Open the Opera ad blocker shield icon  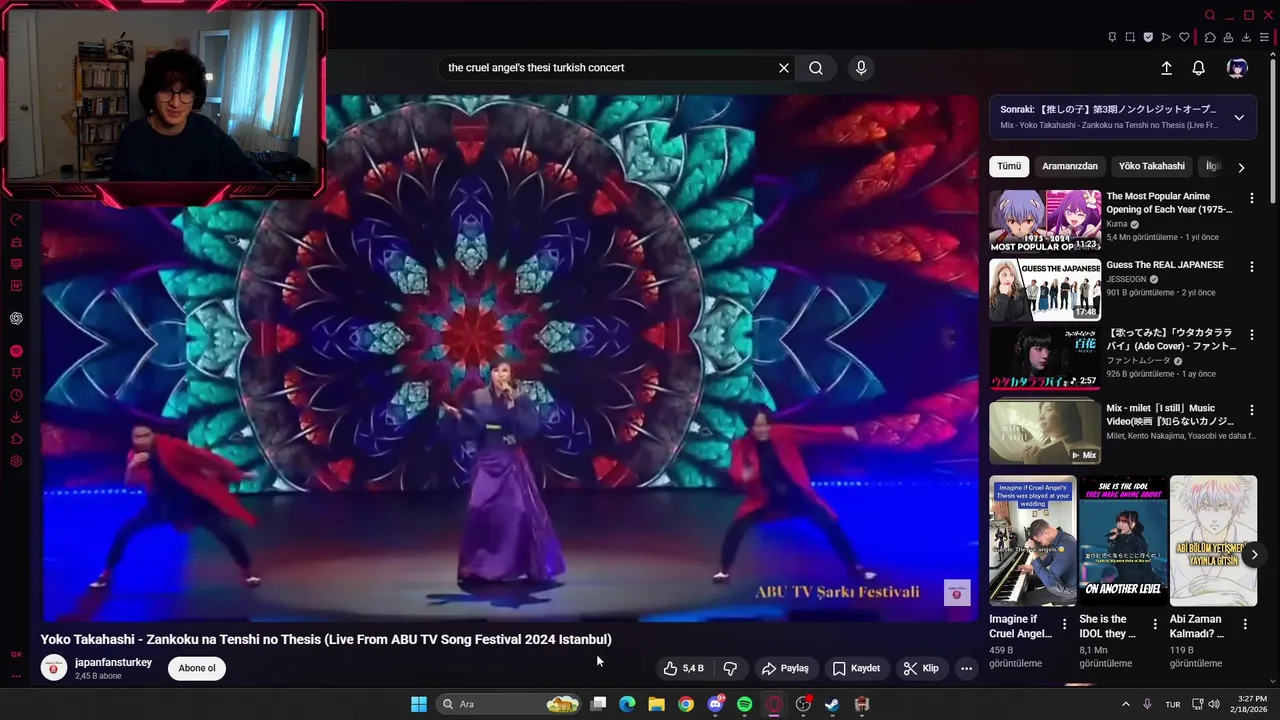click(x=1148, y=37)
